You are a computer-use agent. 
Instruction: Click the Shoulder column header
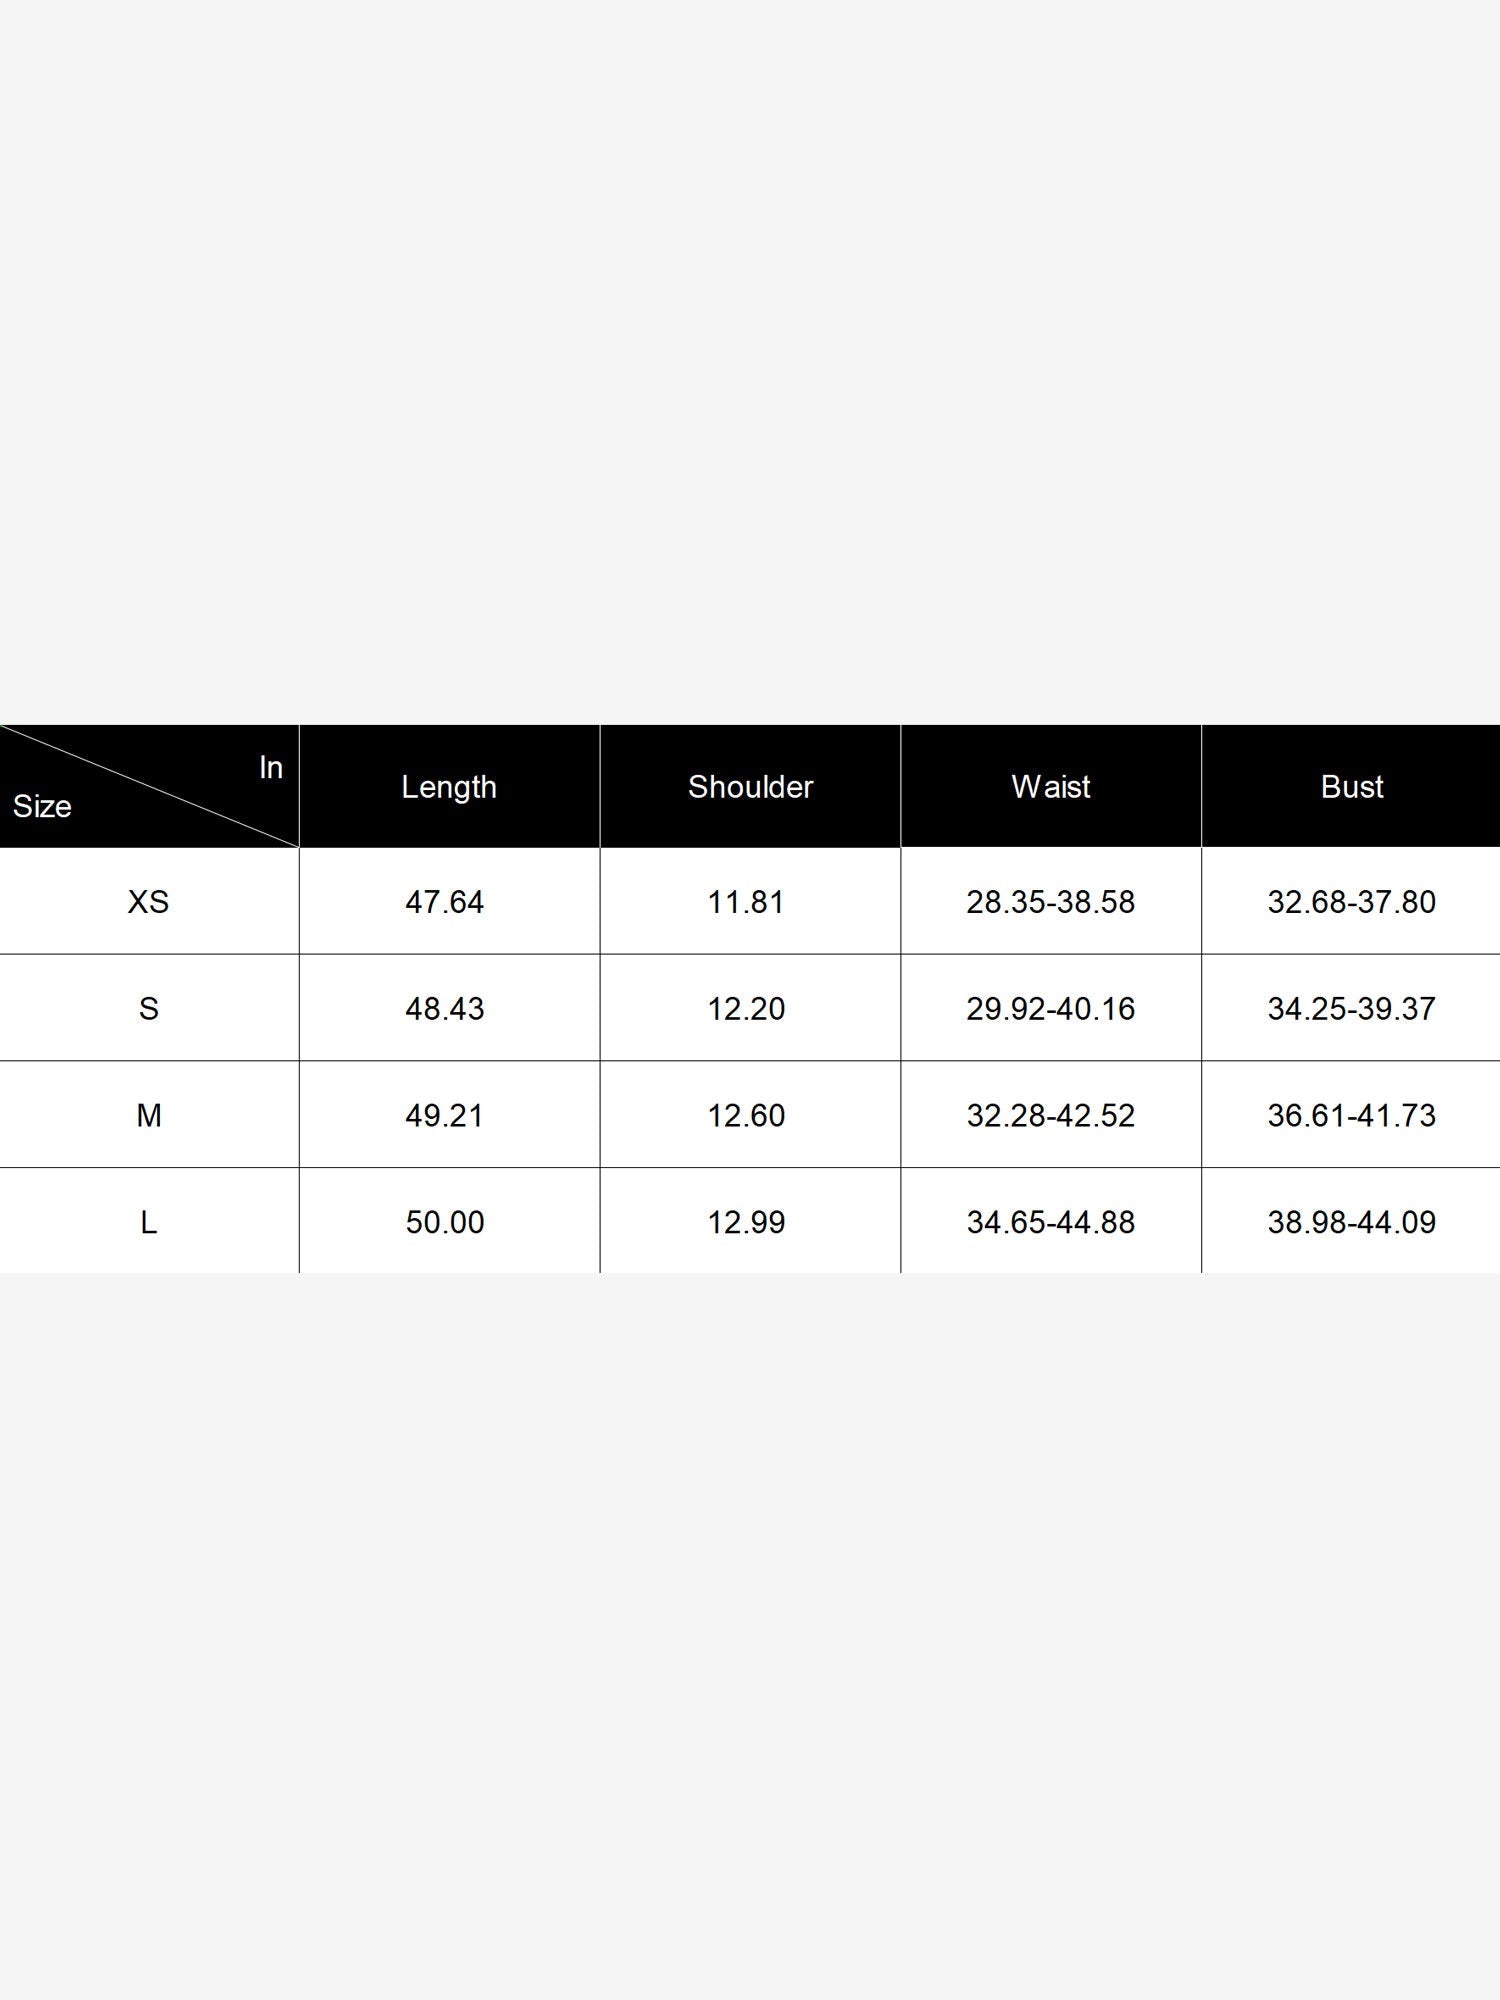pyautogui.click(x=750, y=787)
